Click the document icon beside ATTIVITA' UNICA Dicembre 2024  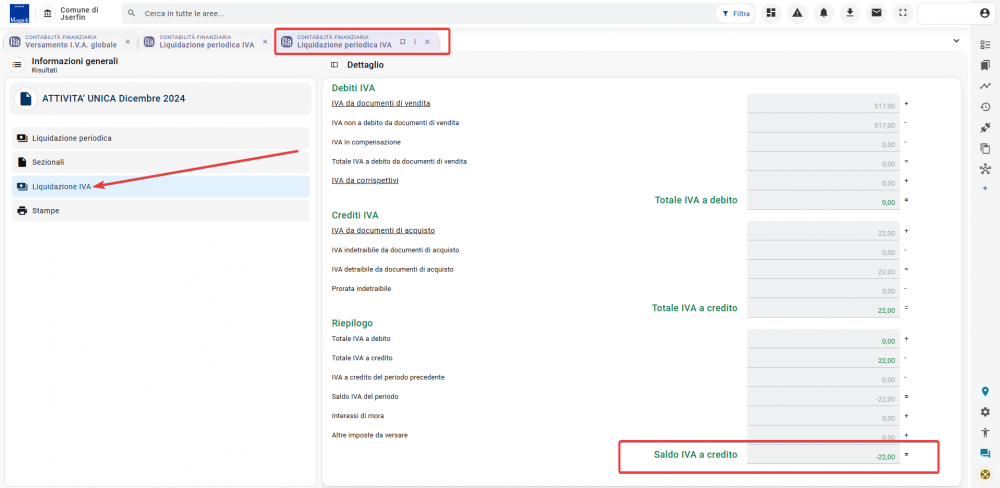26,99
